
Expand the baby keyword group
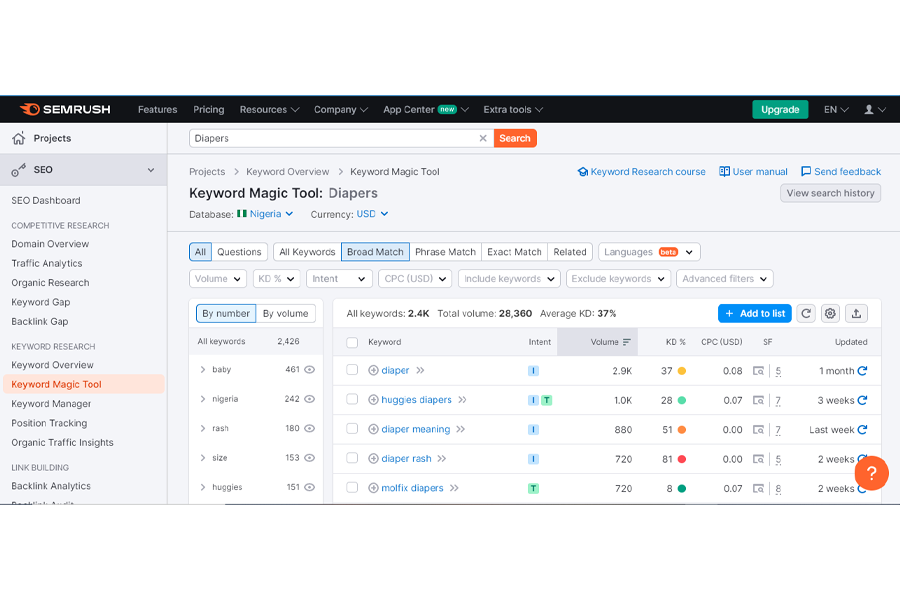click(x=203, y=370)
